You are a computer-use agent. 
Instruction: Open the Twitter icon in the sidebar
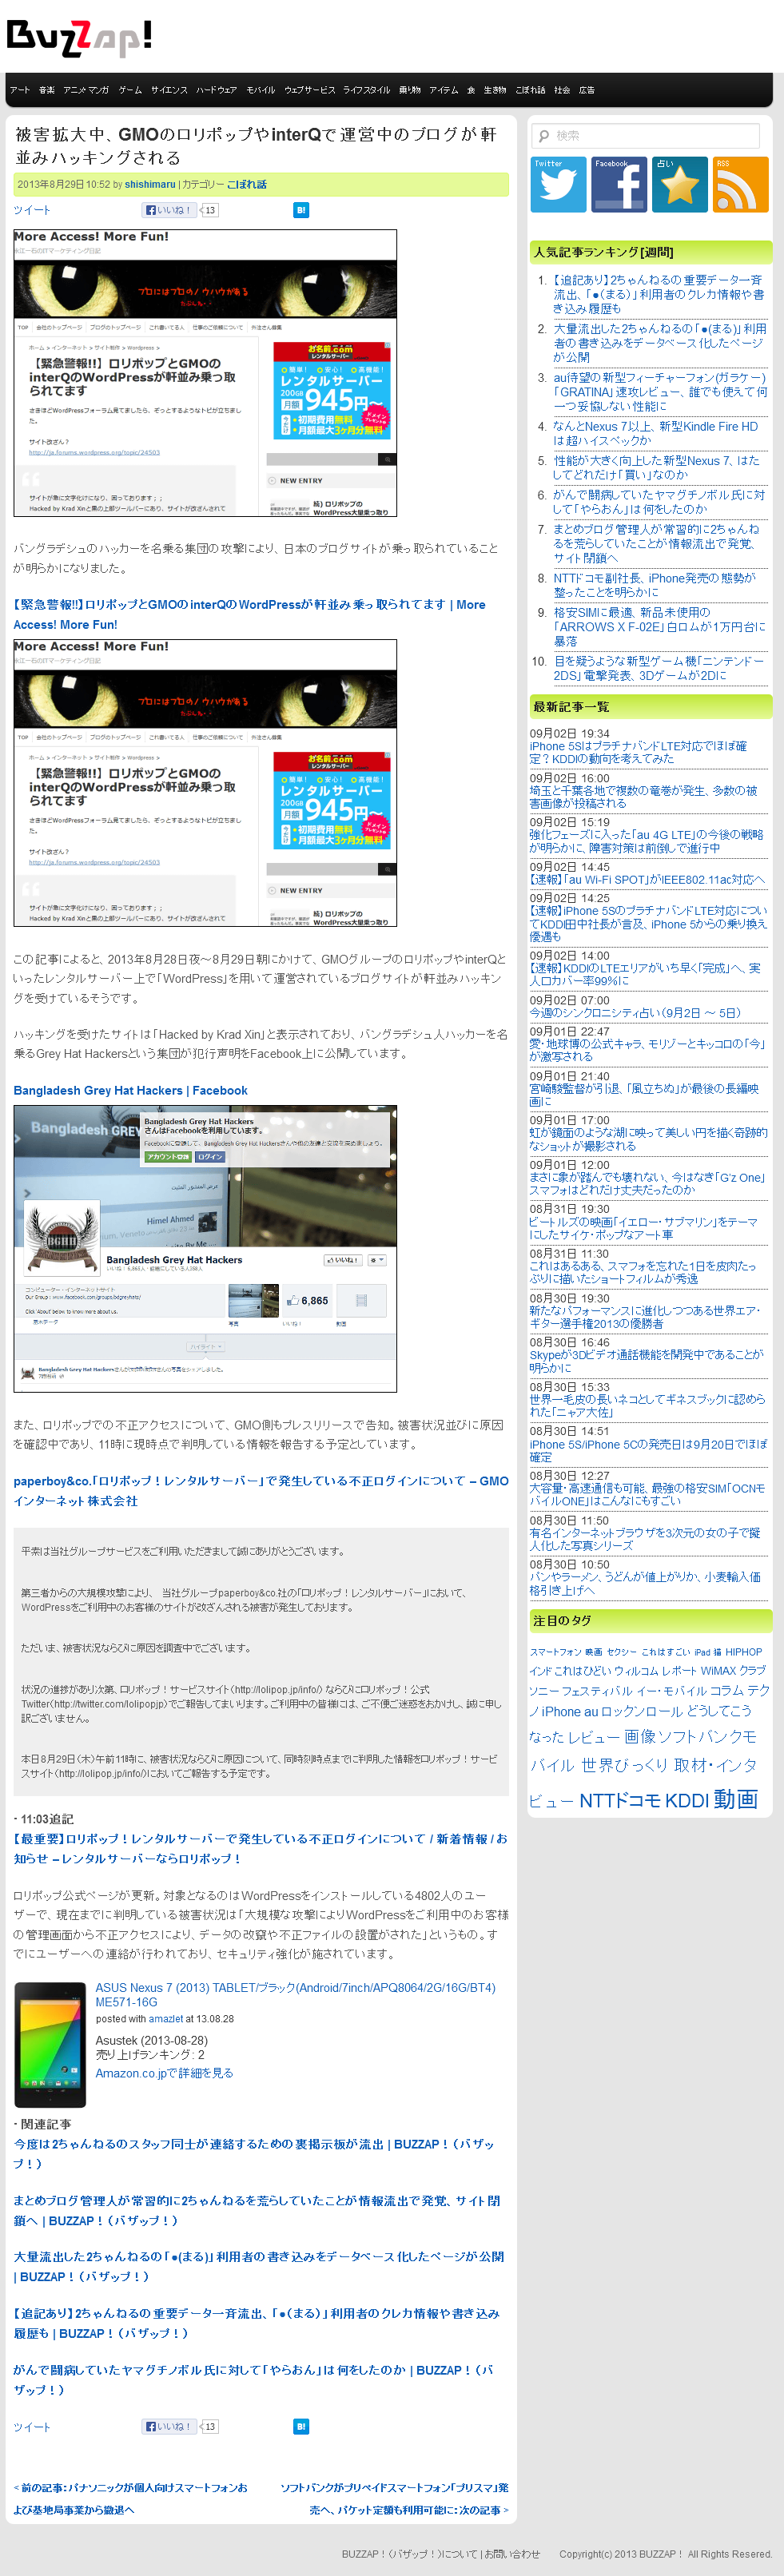[558, 185]
